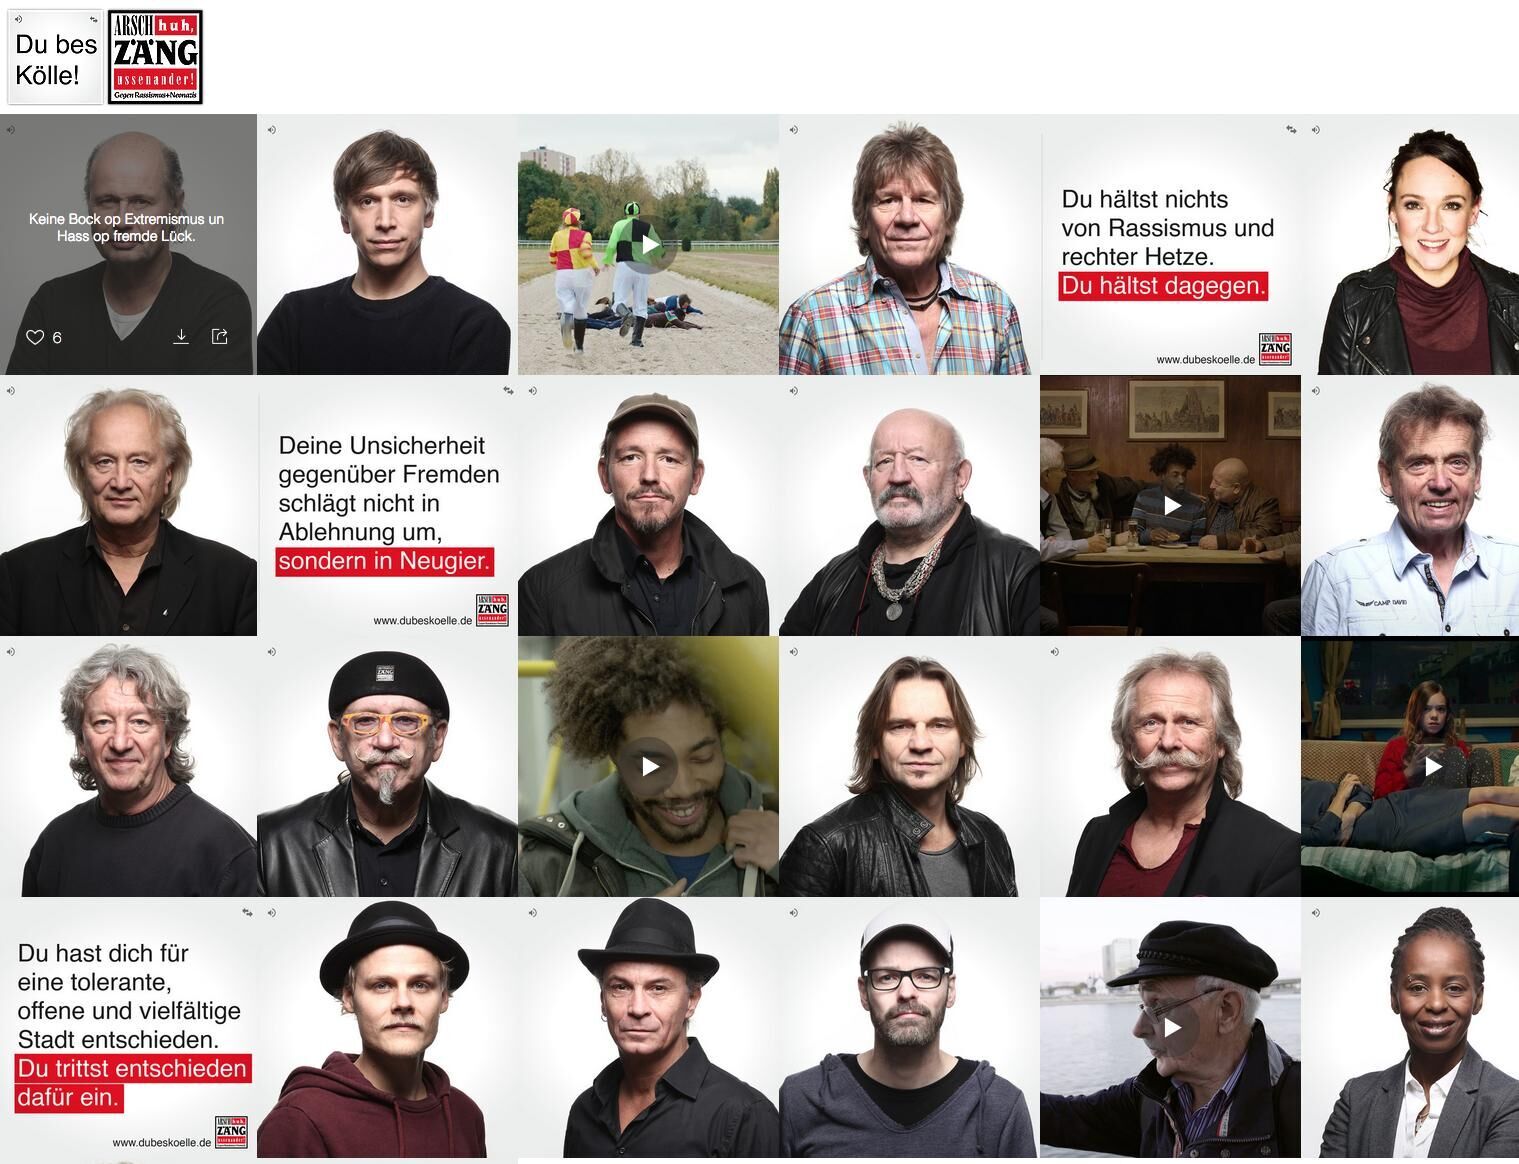
Task: Download the hovered portrait image
Action: click(181, 336)
